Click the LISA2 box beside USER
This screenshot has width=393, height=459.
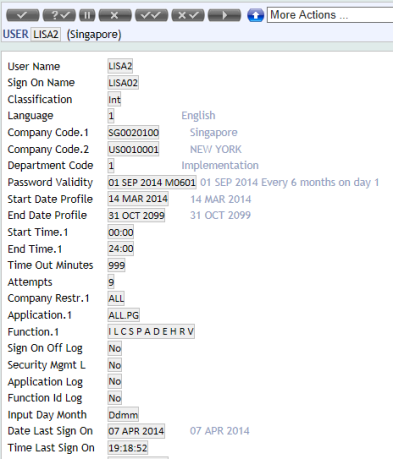pos(46,34)
